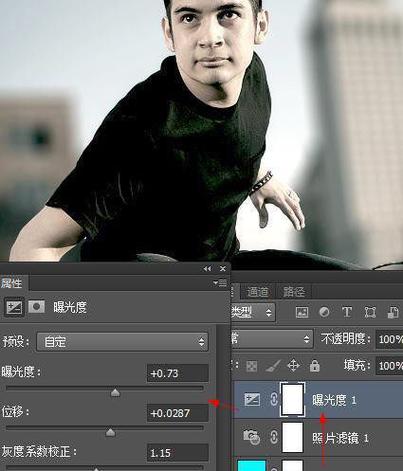Viewport: 403px width, 471px height.
Task: Open the layer filter 类型 dropdown
Action: point(253,312)
